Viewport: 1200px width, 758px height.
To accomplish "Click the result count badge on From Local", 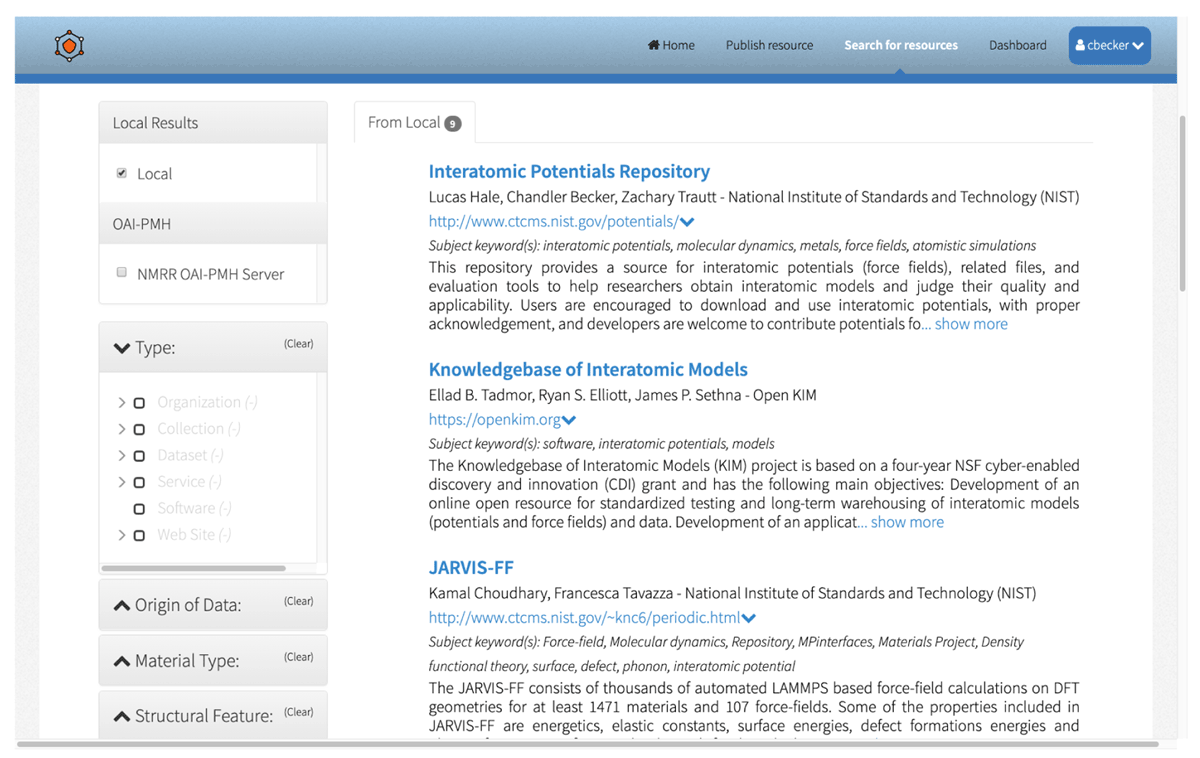I will coord(452,124).
